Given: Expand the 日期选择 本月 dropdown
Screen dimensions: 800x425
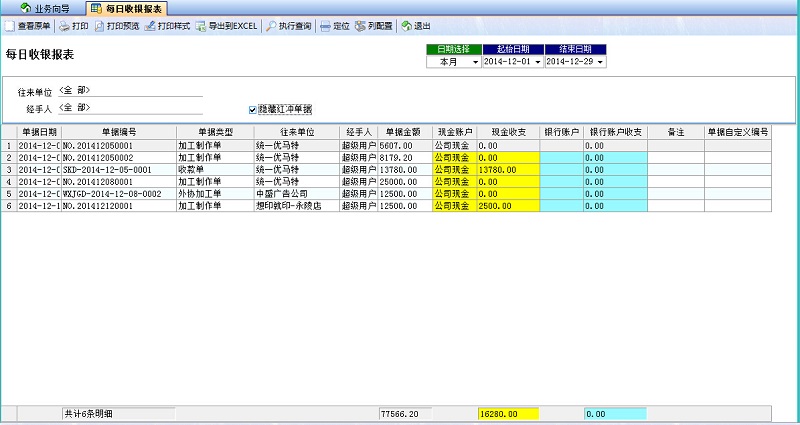Looking at the screenshot, I should (x=475, y=62).
